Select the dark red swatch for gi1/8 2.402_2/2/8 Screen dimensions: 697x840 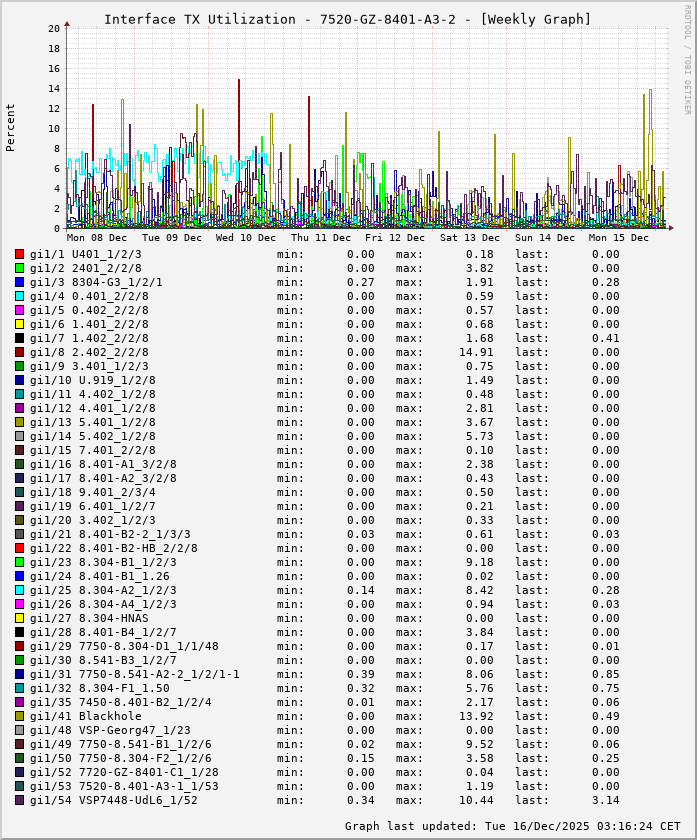click(19, 352)
